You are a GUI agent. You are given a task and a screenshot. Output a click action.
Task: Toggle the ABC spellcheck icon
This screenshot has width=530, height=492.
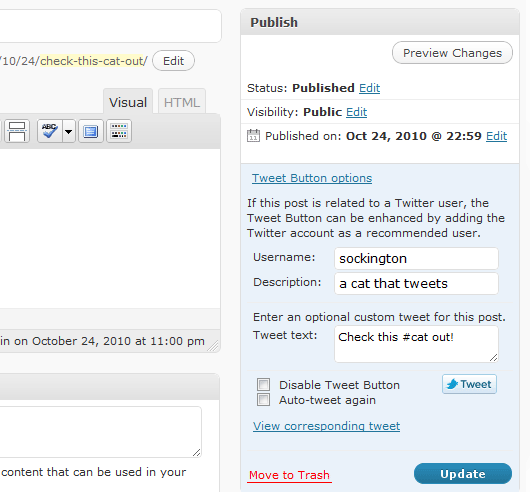[49, 131]
